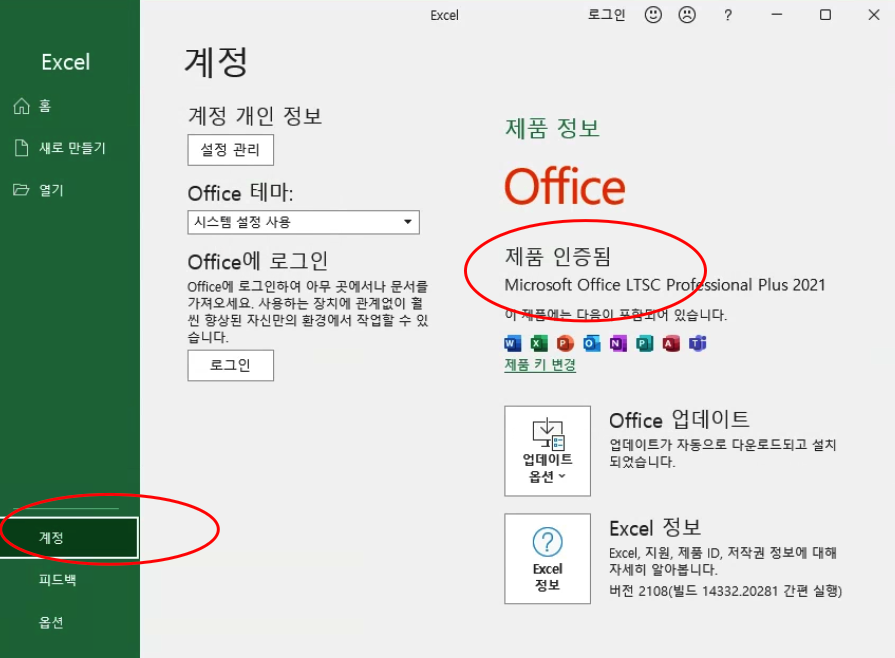895x658 pixels.
Task: Open the Office 테마 dropdown
Action: coord(304,222)
